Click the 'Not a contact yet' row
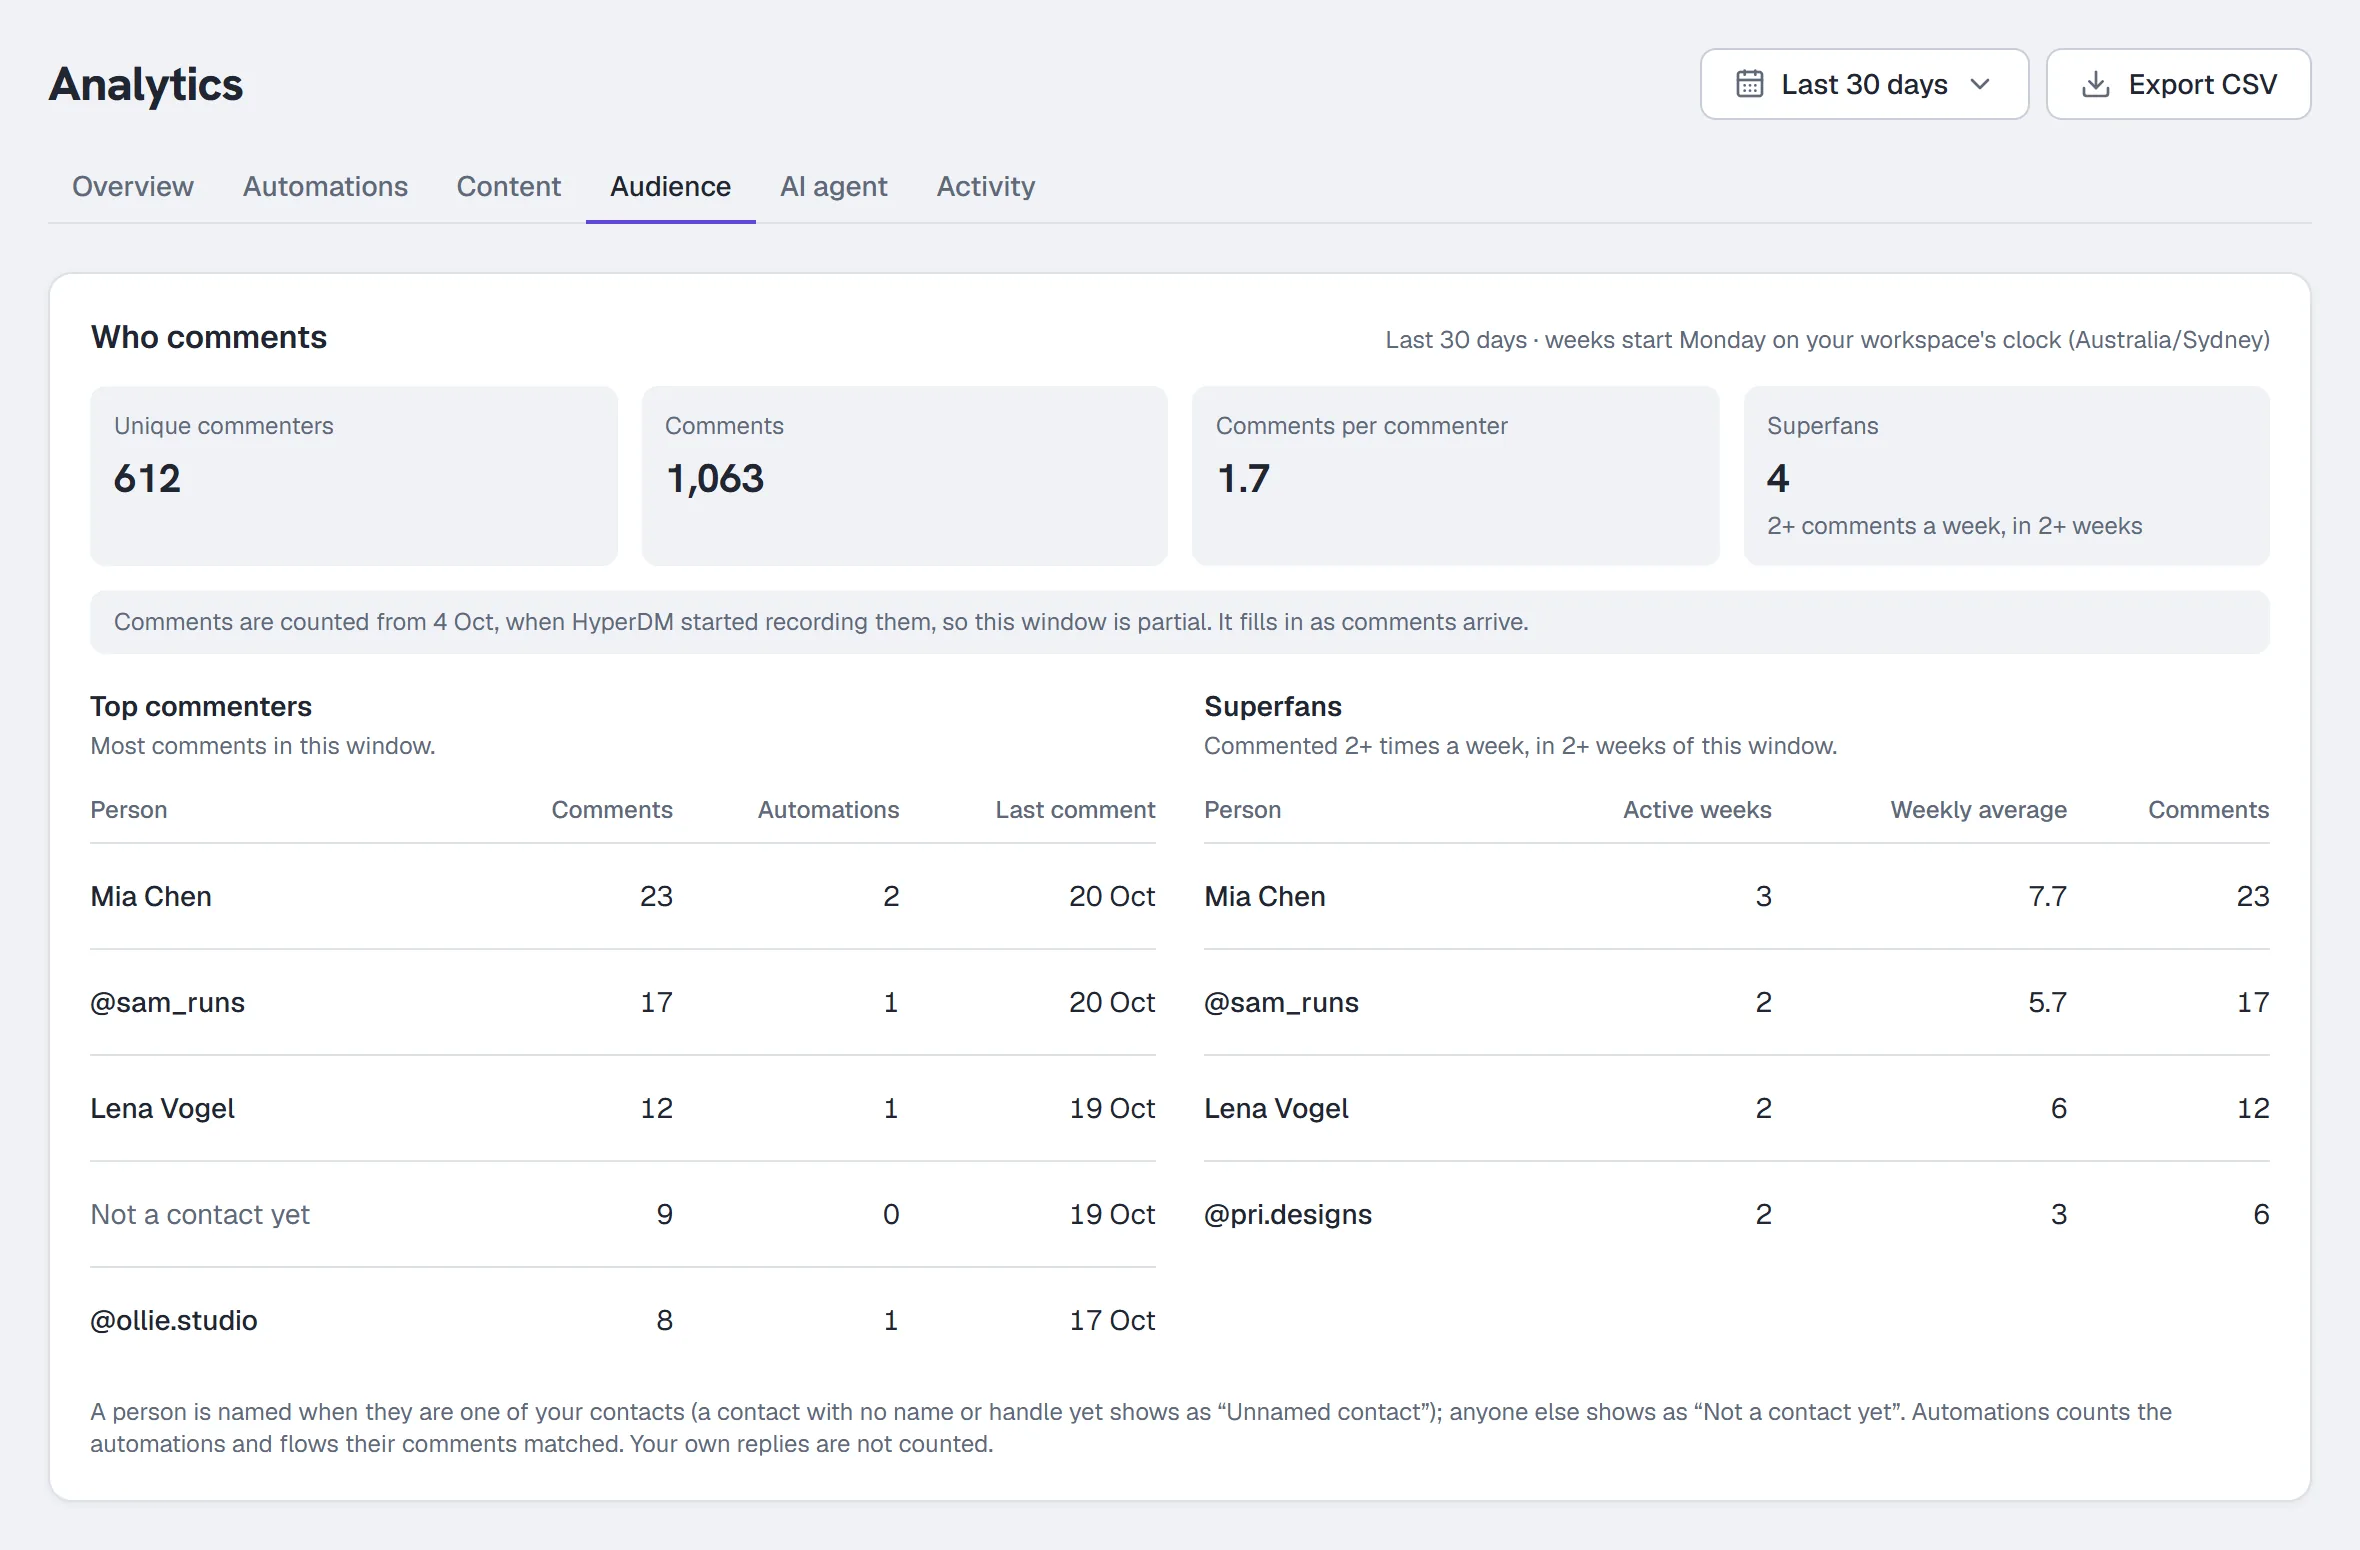This screenshot has height=1550, width=2360. pyautogui.click(x=623, y=1214)
